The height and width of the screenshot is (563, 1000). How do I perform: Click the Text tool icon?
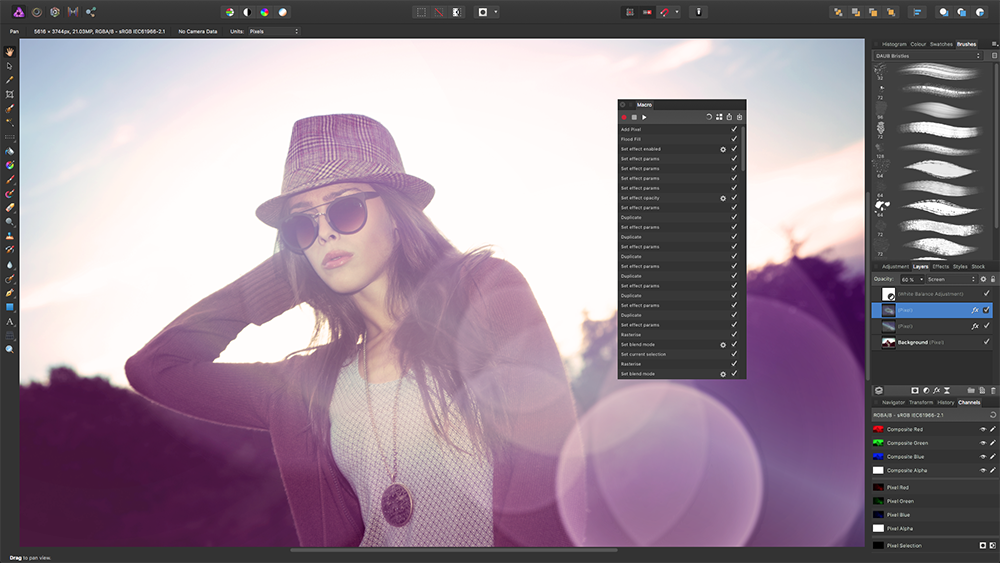pos(10,321)
